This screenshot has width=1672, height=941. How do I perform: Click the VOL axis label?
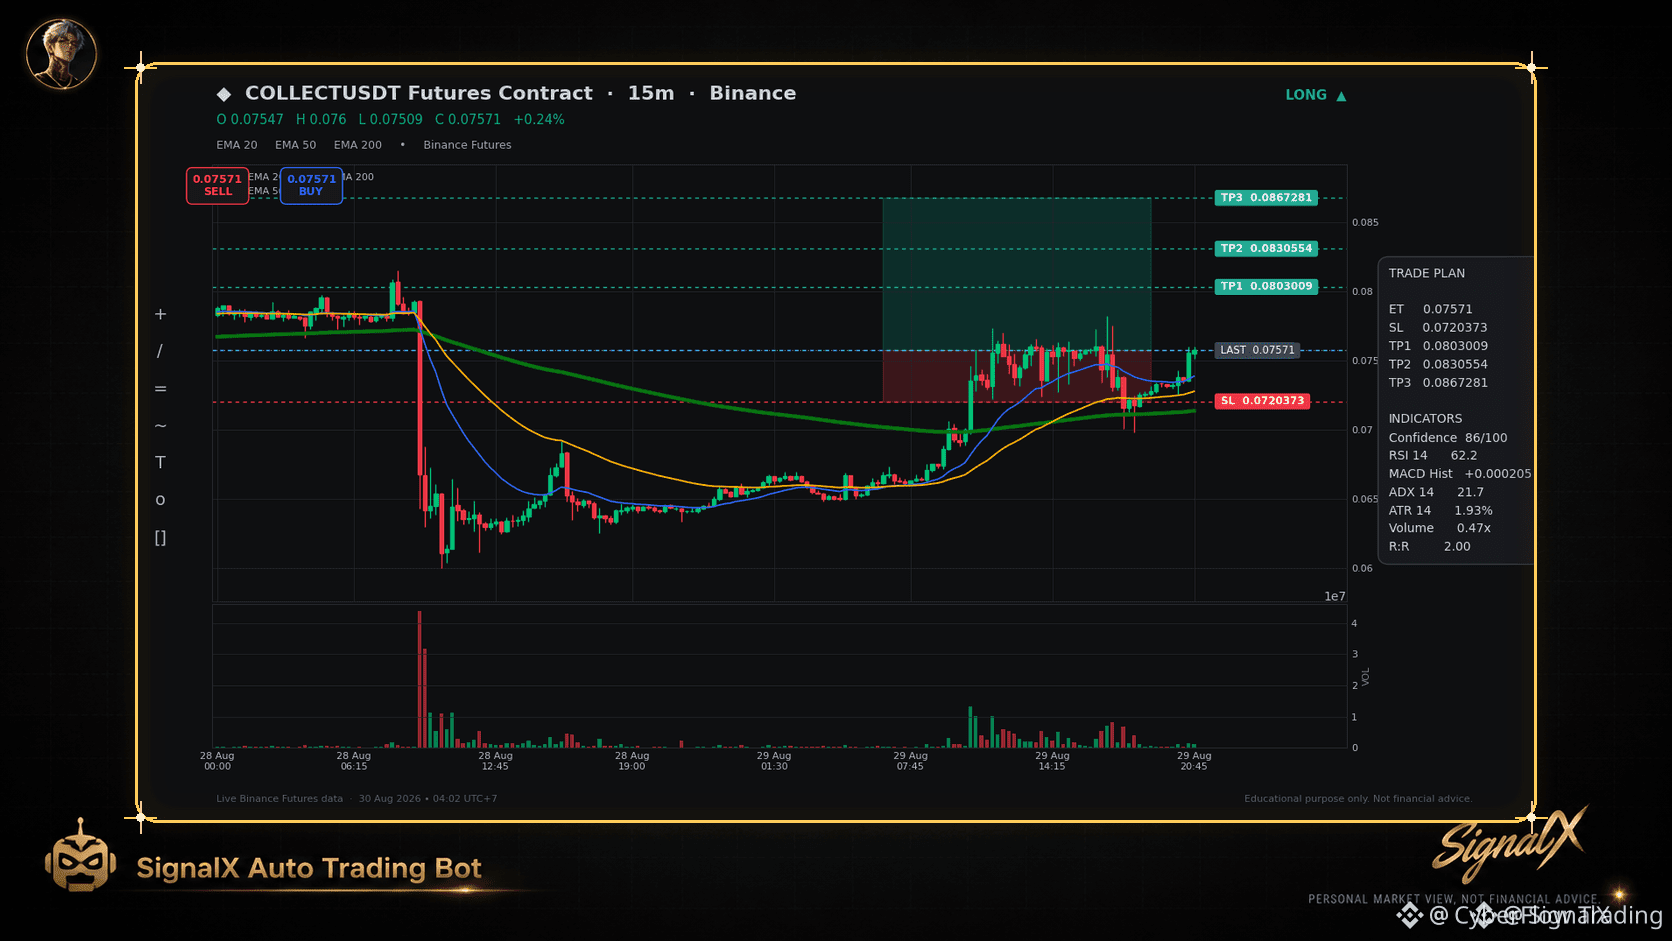pyautogui.click(x=1366, y=677)
